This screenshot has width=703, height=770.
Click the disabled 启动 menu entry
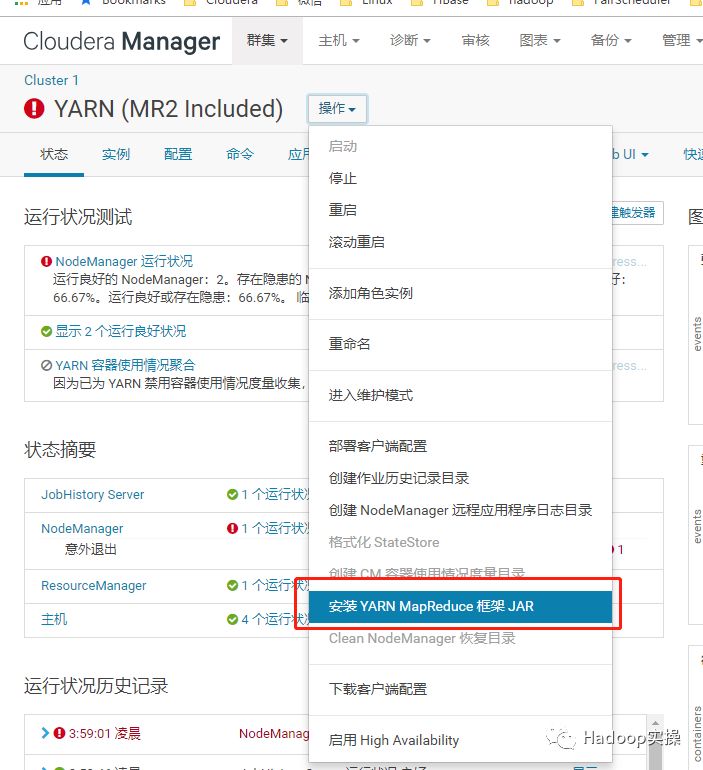coord(460,146)
